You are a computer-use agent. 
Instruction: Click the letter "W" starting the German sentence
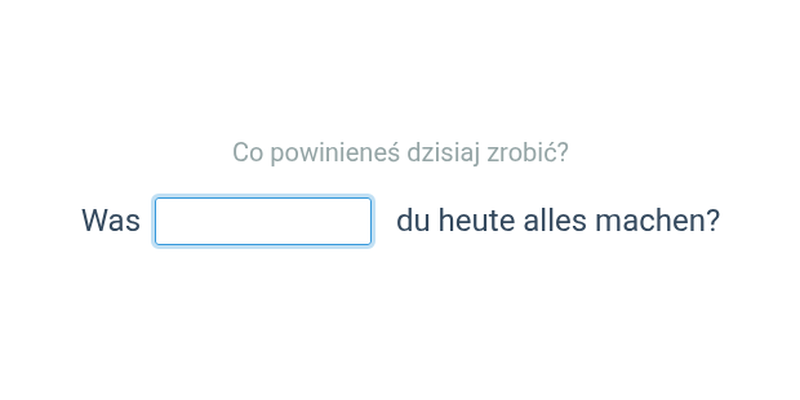click(93, 221)
